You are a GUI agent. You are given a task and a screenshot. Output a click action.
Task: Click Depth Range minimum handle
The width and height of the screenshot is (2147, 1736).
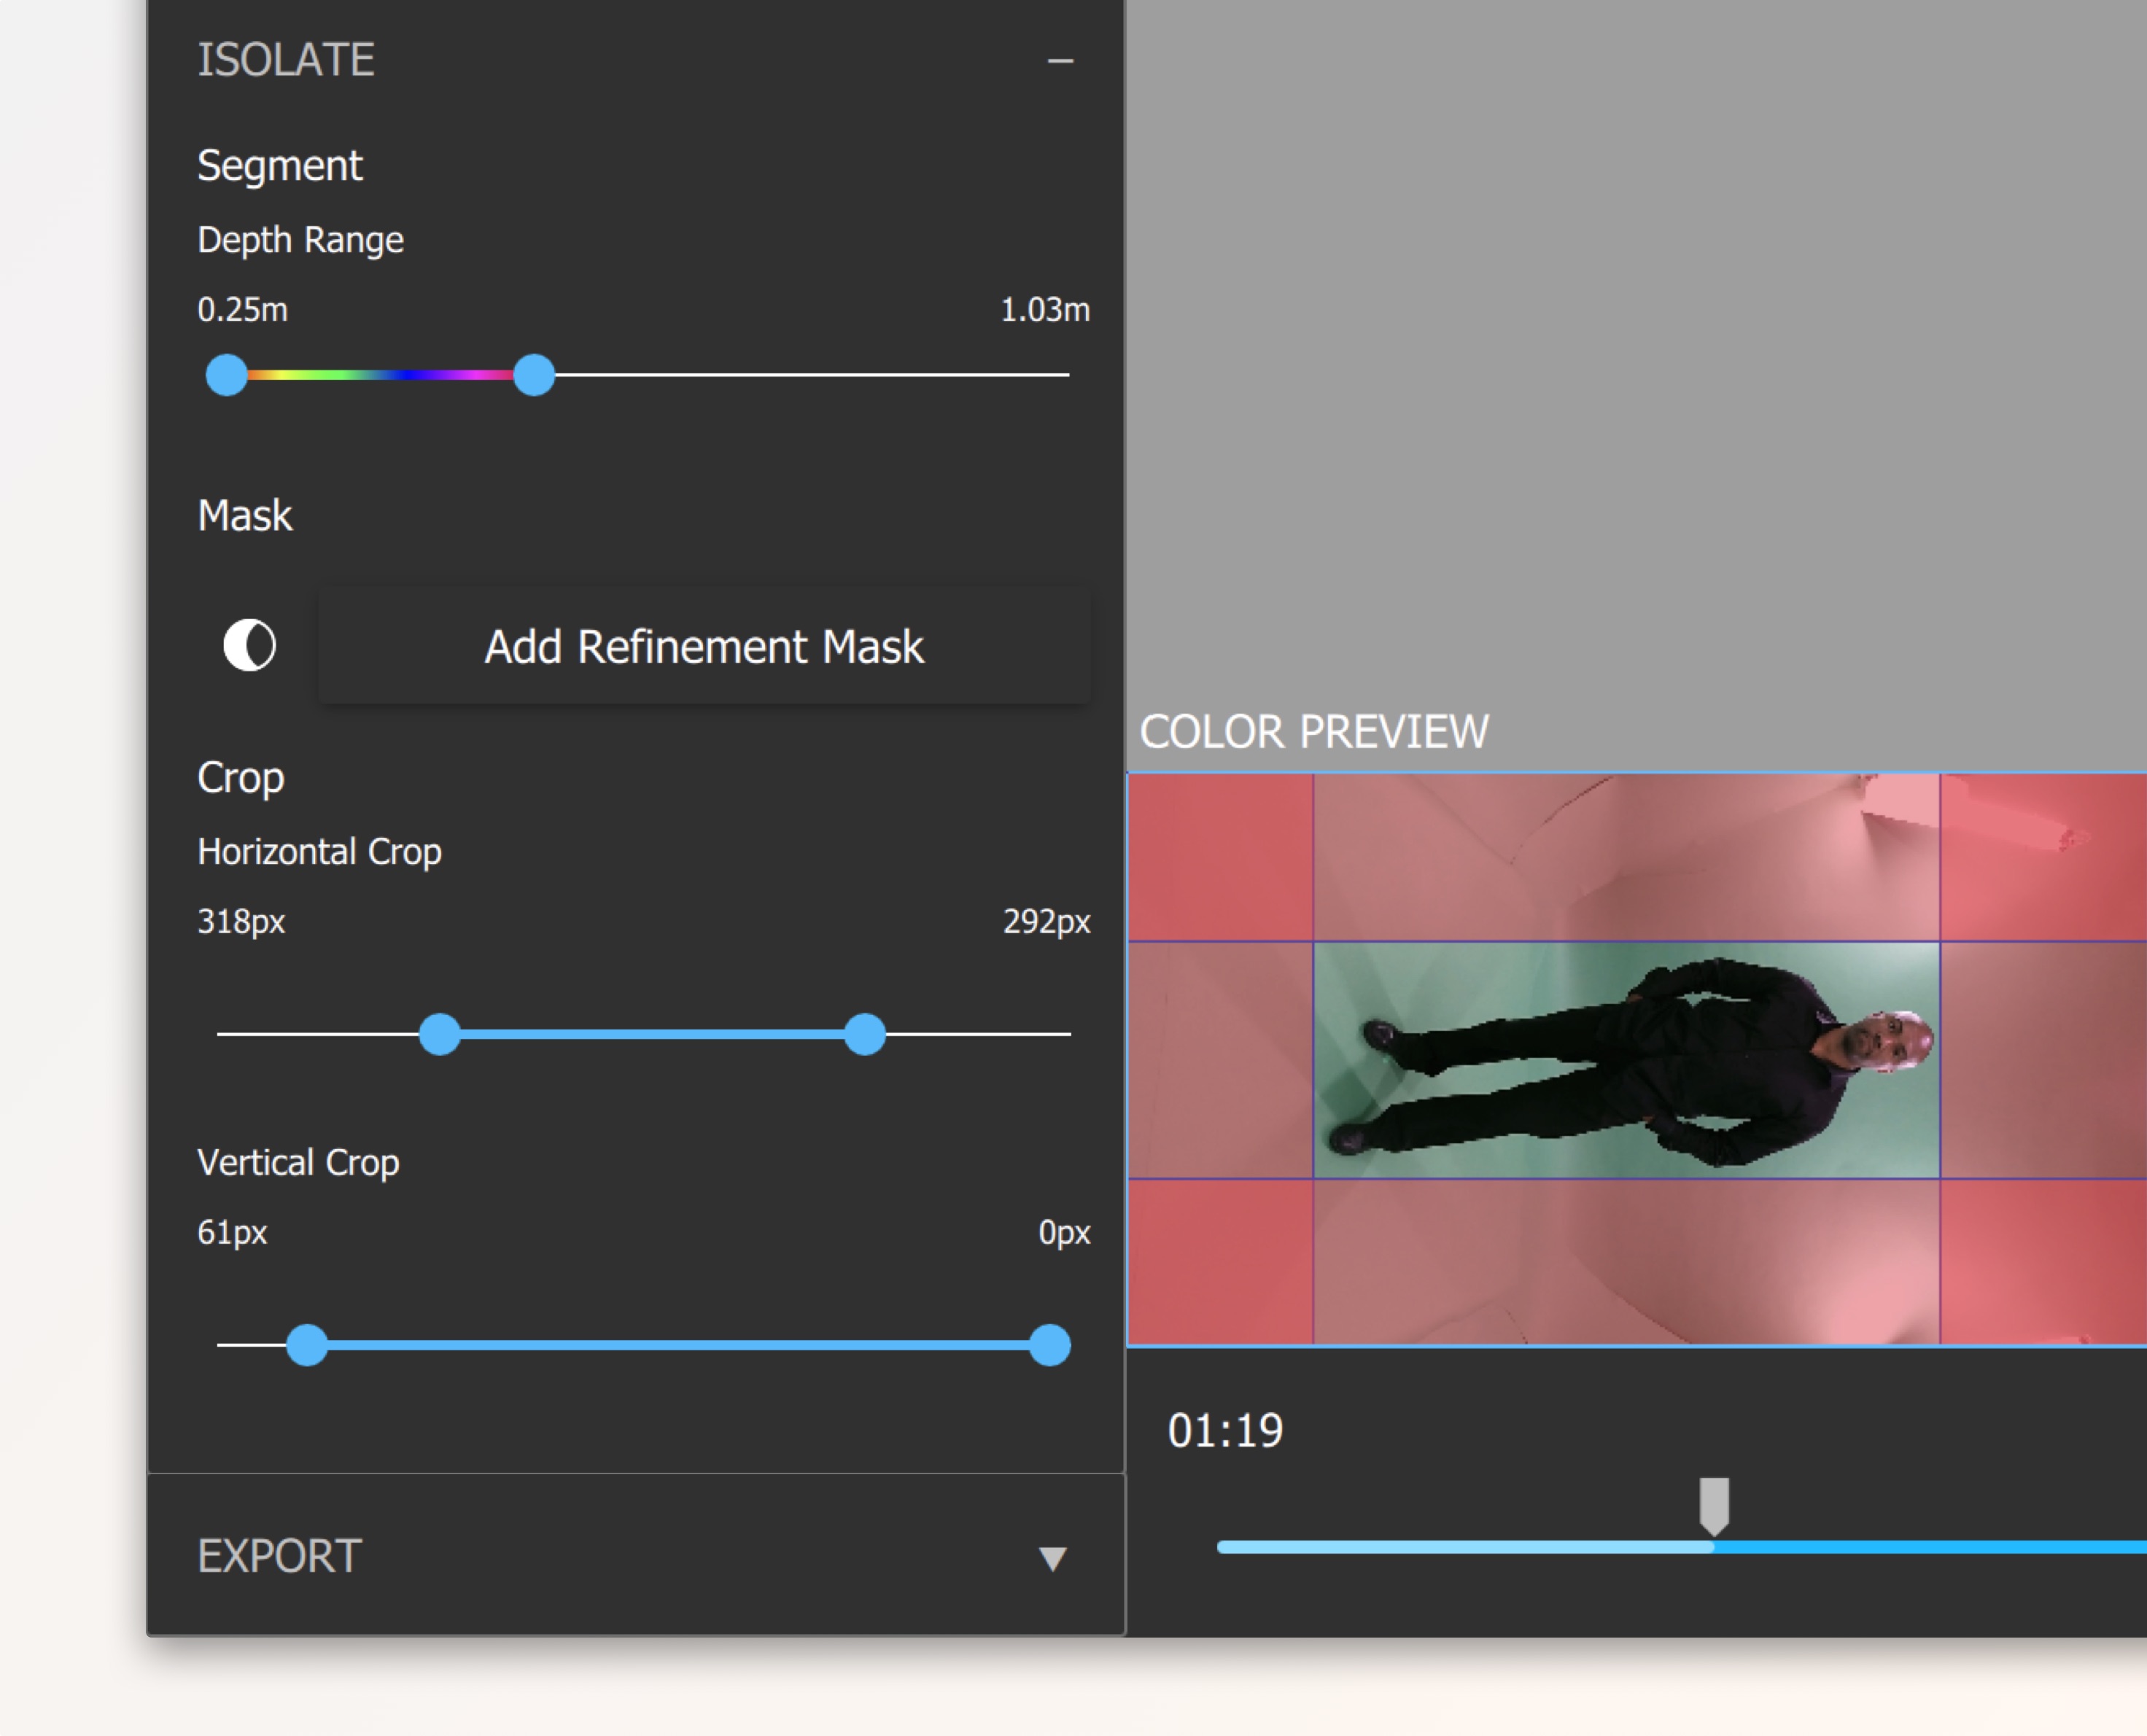tap(226, 375)
